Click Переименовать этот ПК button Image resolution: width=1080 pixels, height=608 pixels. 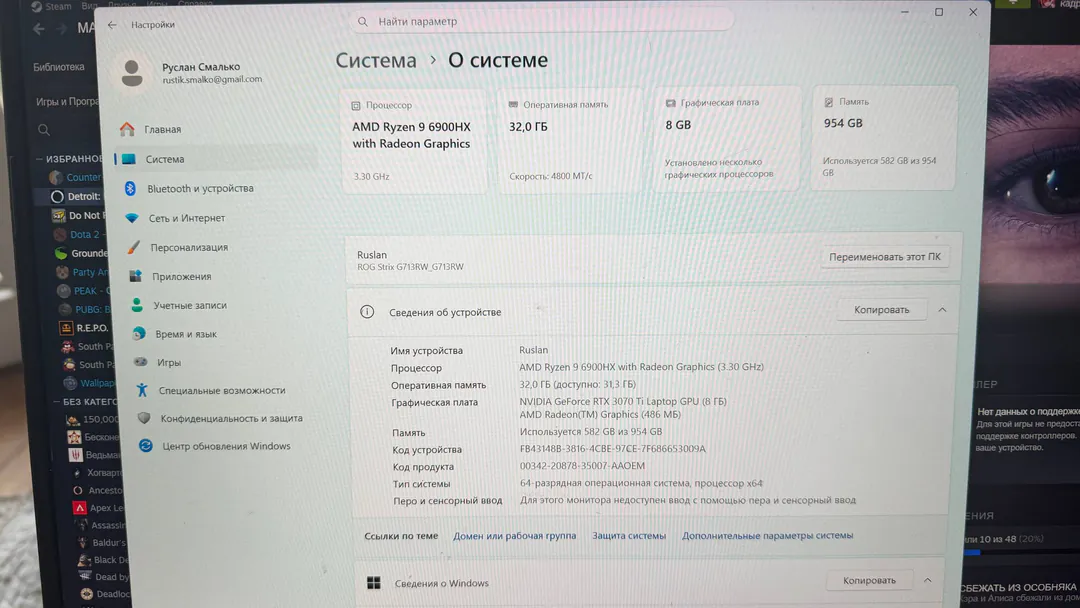[x=884, y=257]
